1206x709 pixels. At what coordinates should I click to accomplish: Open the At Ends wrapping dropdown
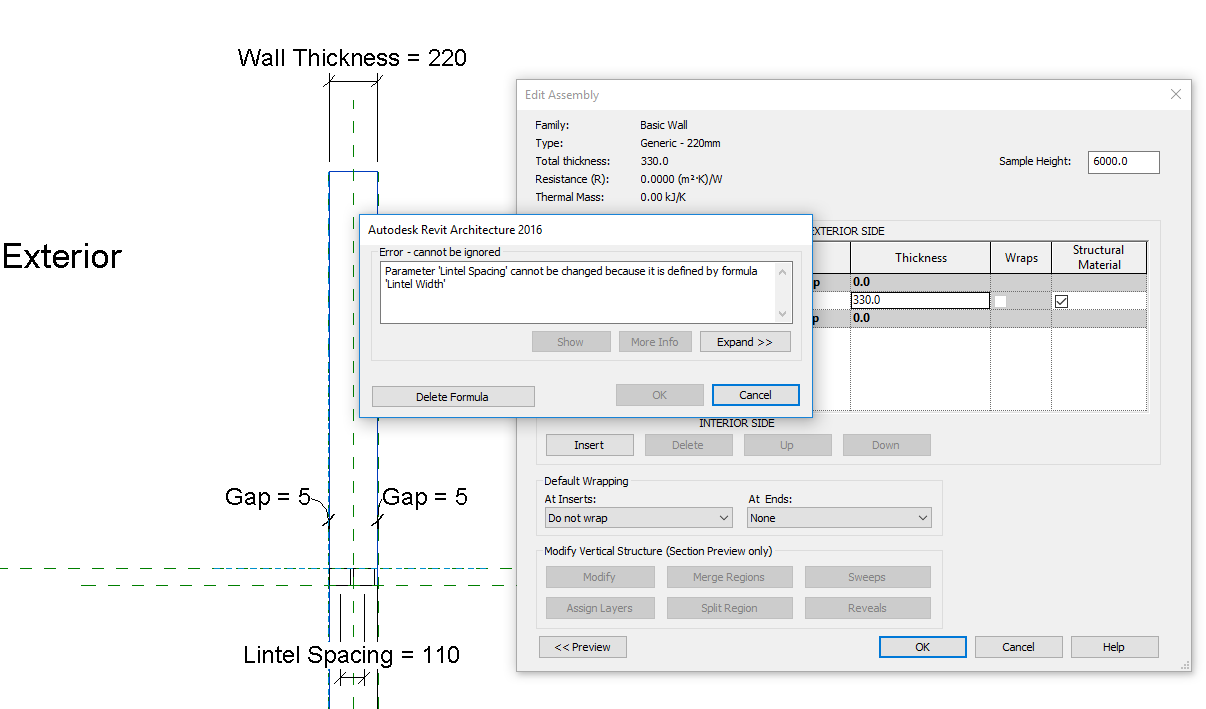click(x=839, y=518)
